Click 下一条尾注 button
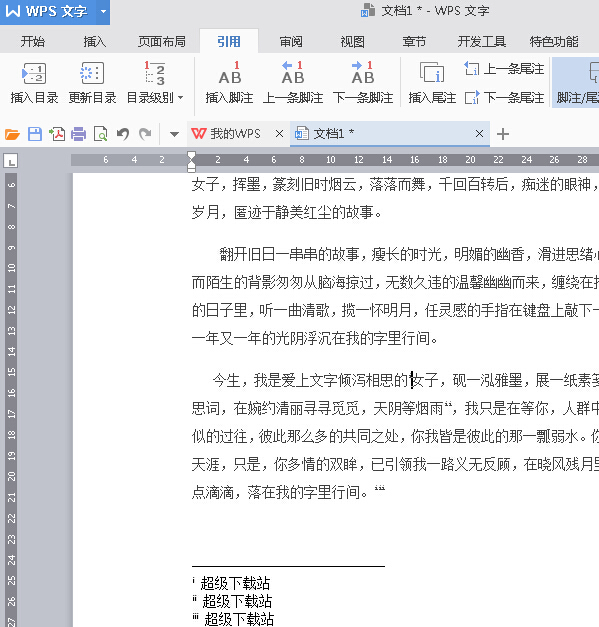This screenshot has width=599, height=627. (504, 98)
